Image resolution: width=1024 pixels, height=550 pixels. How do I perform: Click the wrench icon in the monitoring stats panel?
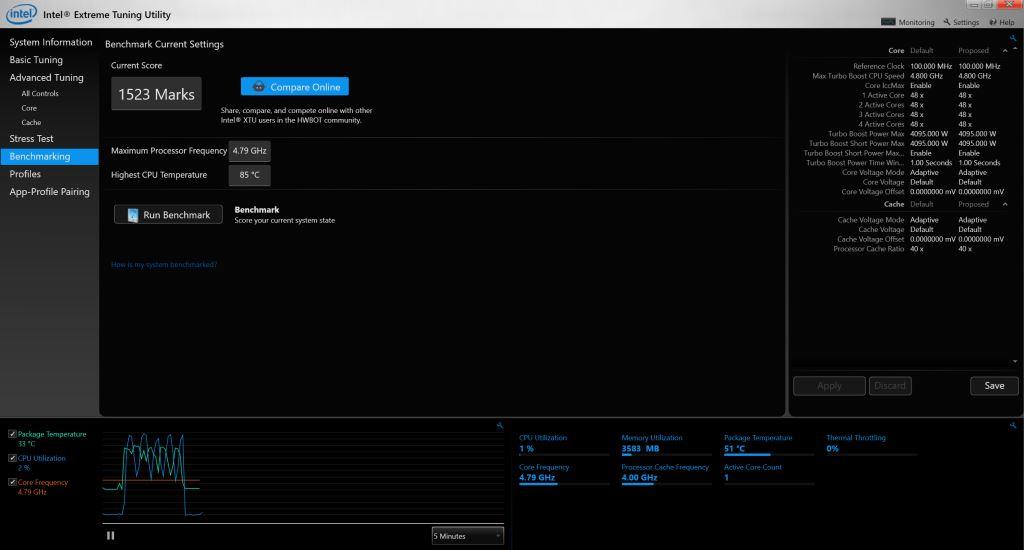pos(1013,425)
